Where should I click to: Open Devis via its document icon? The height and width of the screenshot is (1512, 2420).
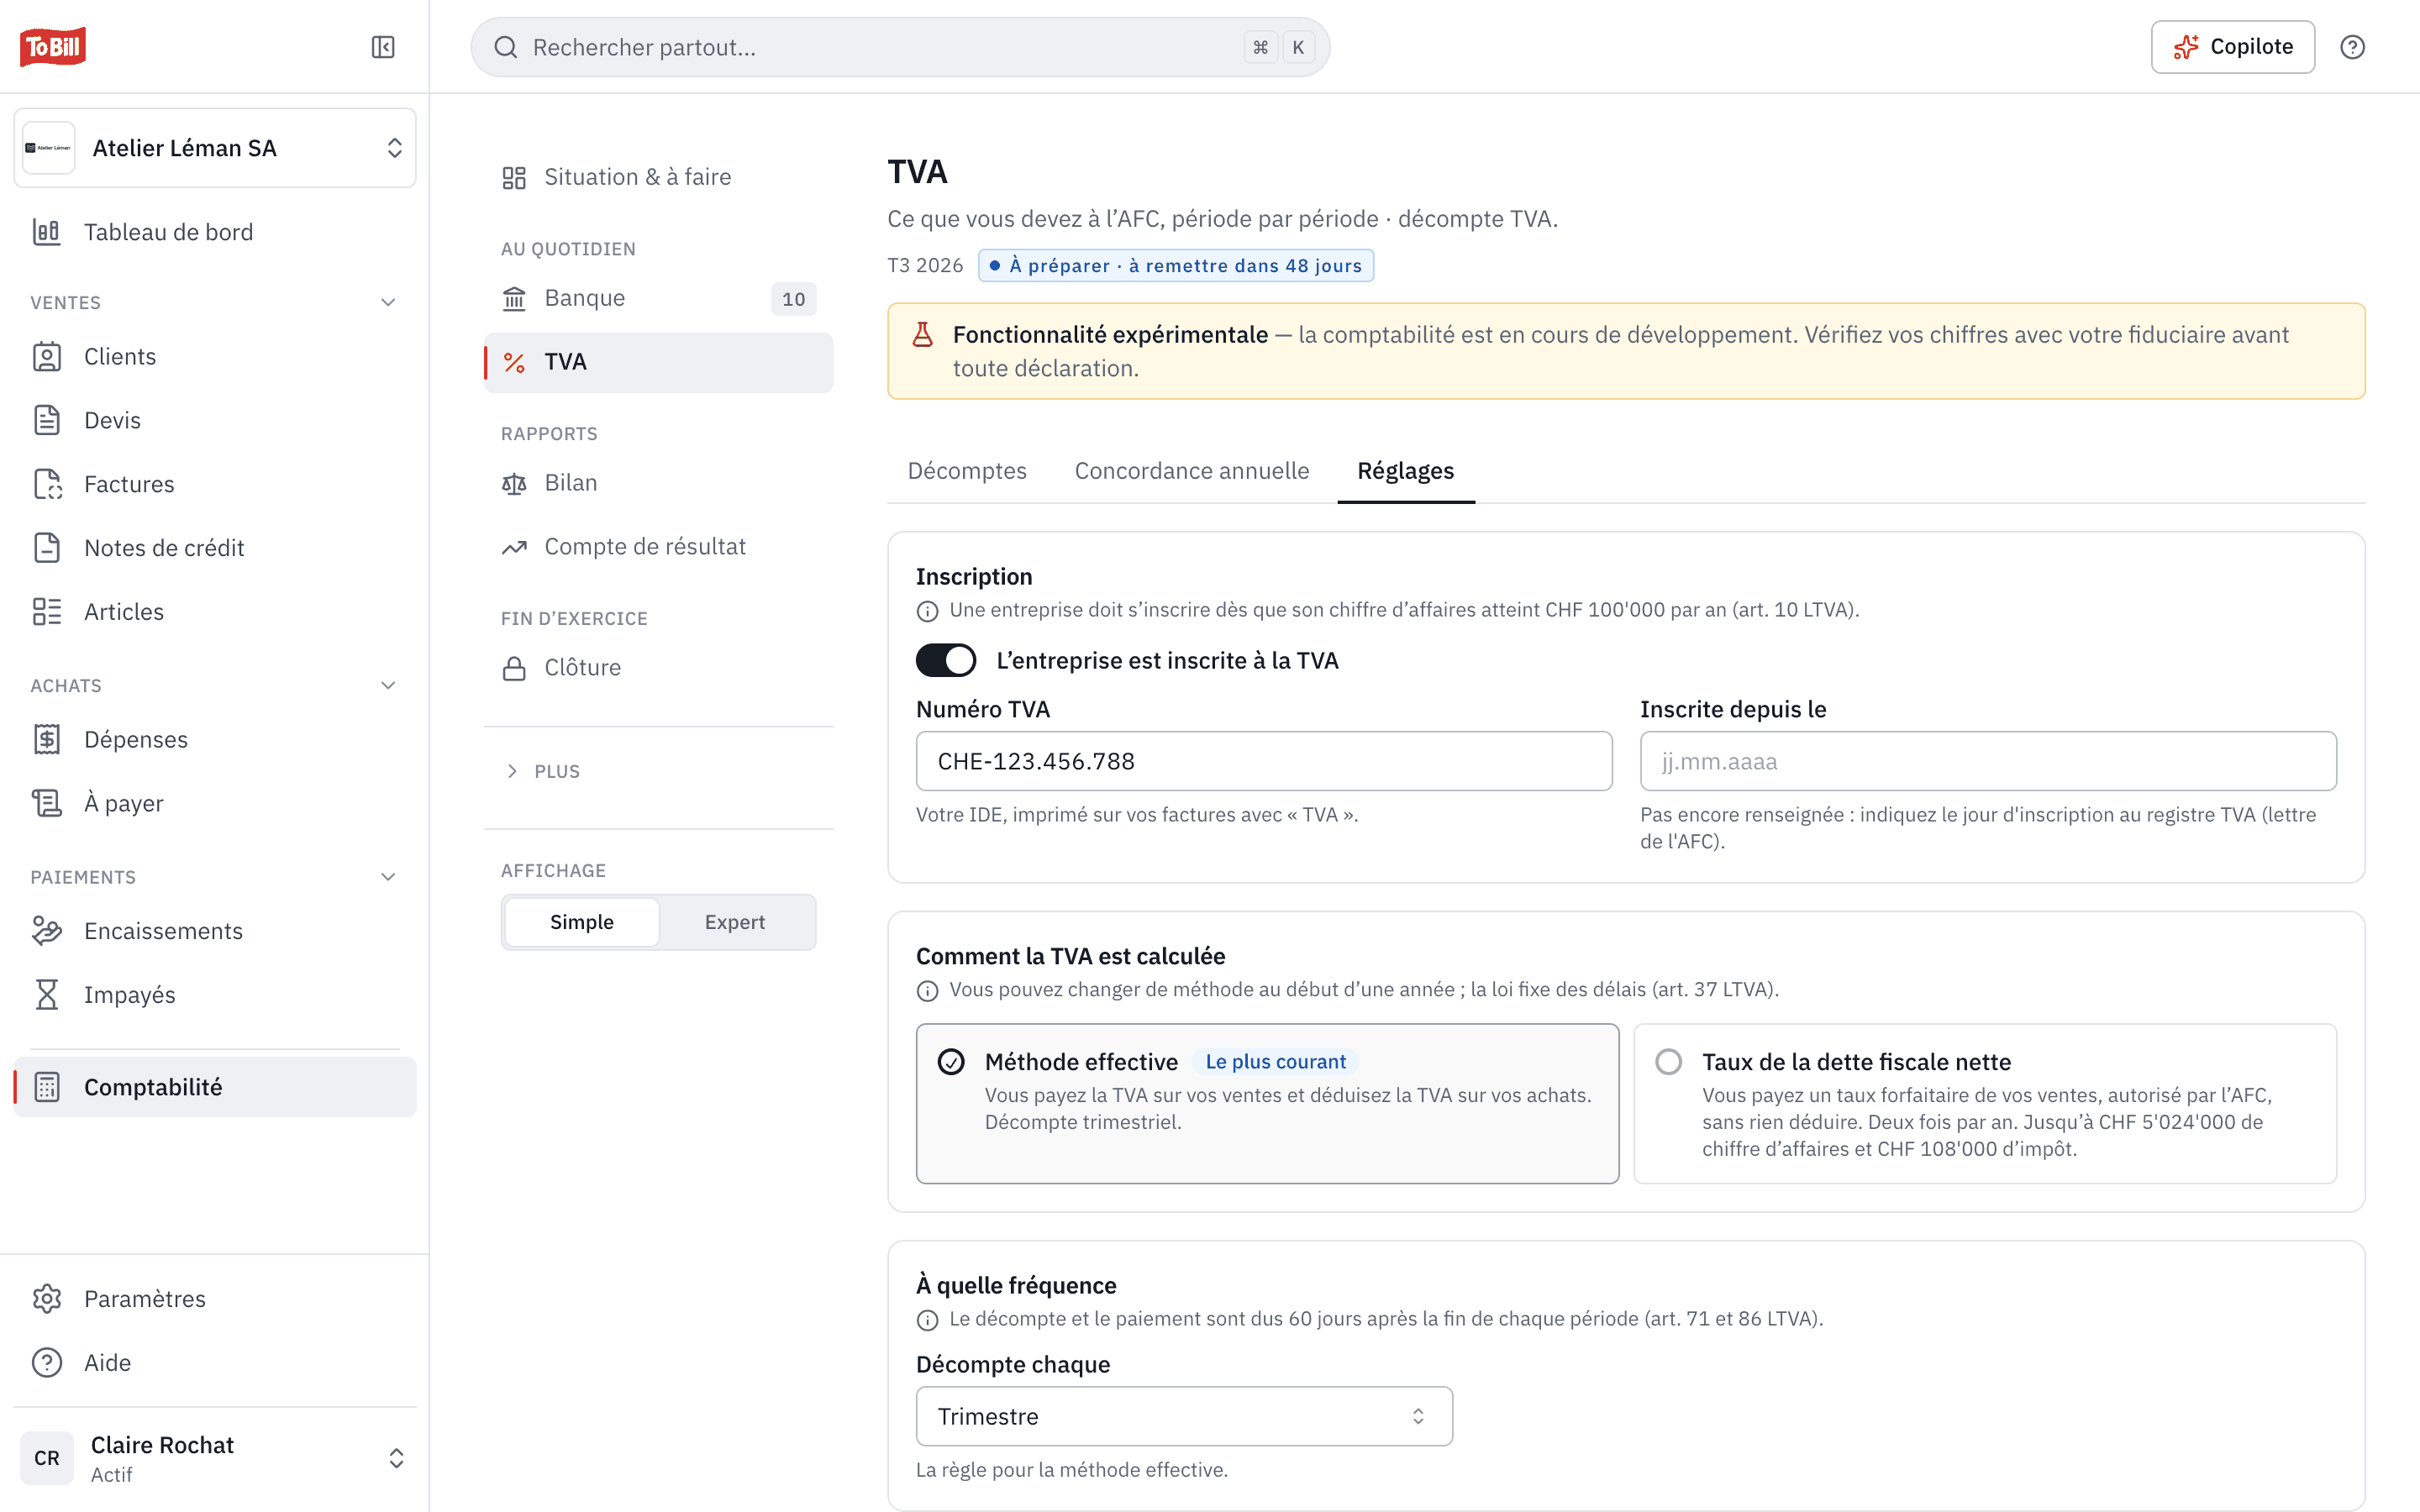point(47,420)
